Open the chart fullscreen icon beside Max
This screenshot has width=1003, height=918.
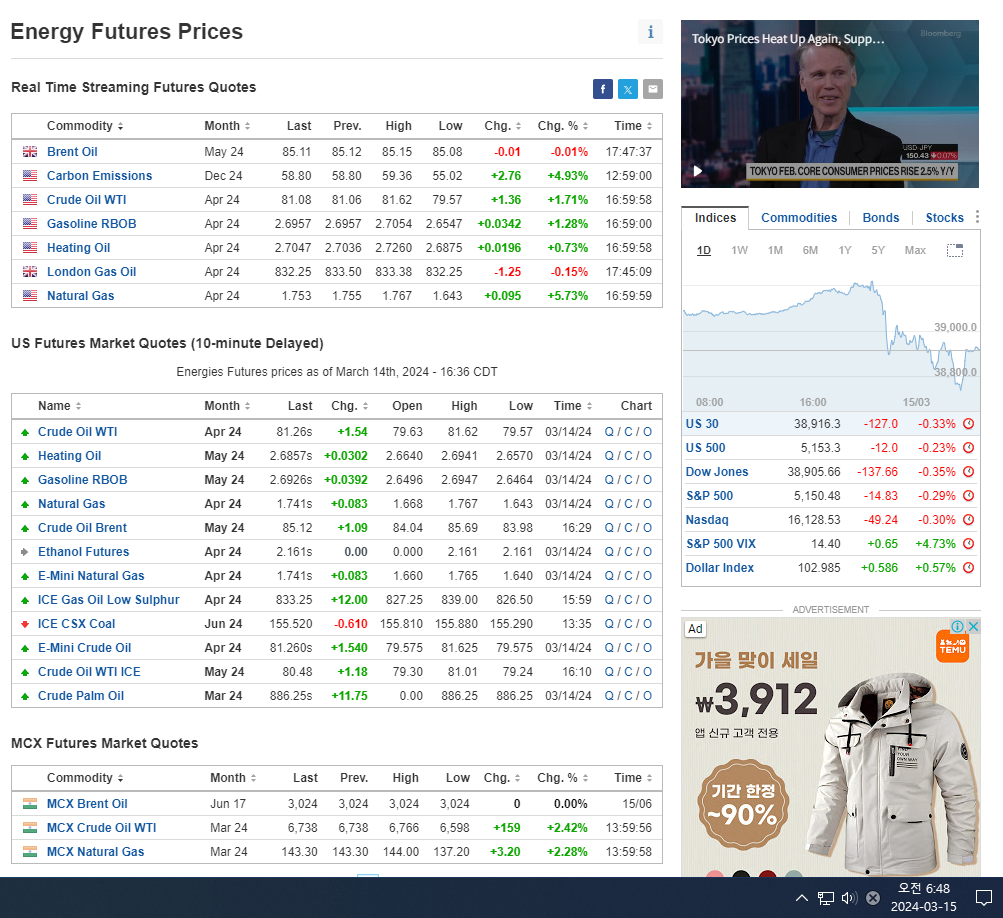954,250
